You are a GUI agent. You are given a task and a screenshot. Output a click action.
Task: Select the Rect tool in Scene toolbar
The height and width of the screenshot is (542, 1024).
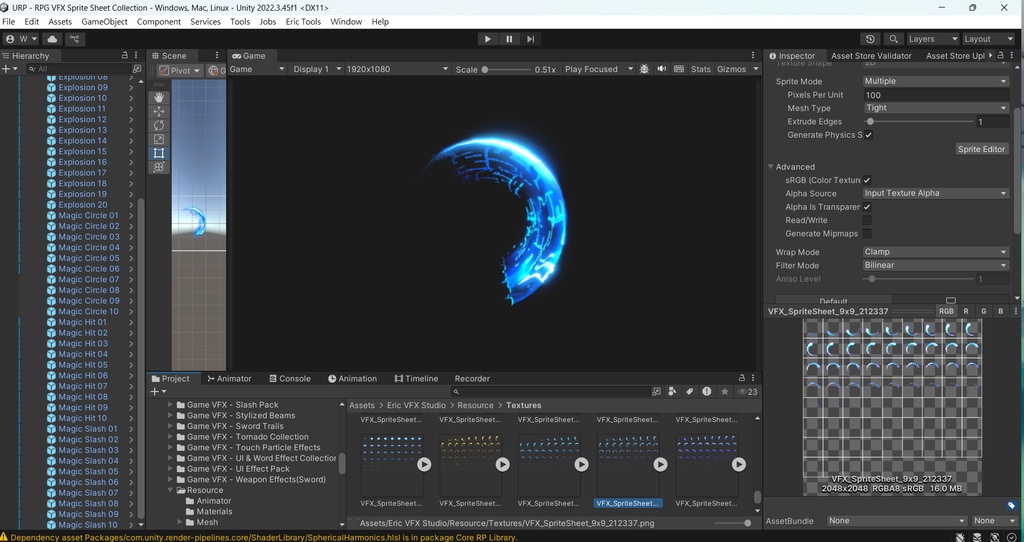click(159, 153)
